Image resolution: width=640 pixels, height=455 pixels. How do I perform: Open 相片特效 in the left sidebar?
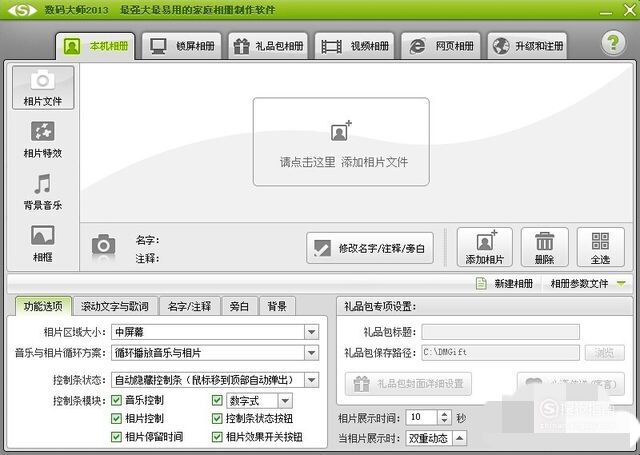pyautogui.click(x=43, y=140)
